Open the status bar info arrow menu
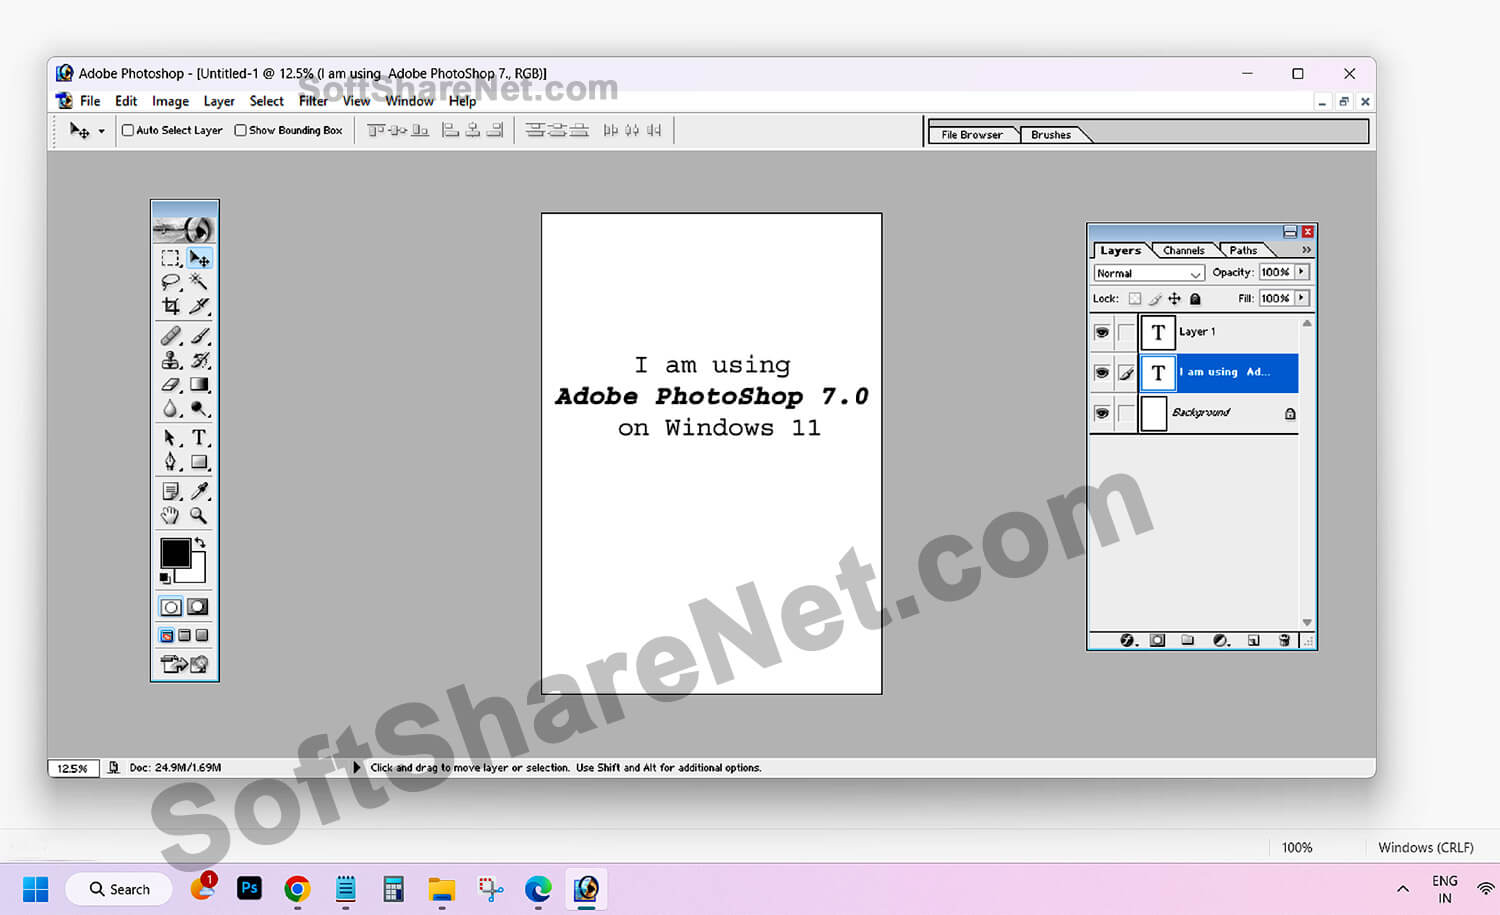This screenshot has height=915, width=1500. tap(357, 768)
